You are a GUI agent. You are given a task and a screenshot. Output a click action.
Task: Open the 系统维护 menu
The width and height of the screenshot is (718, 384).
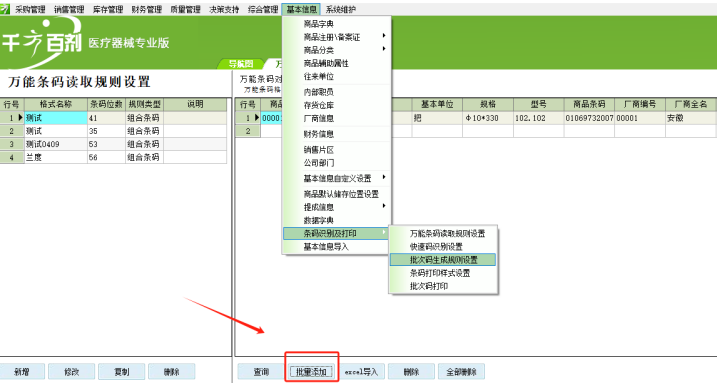point(341,9)
